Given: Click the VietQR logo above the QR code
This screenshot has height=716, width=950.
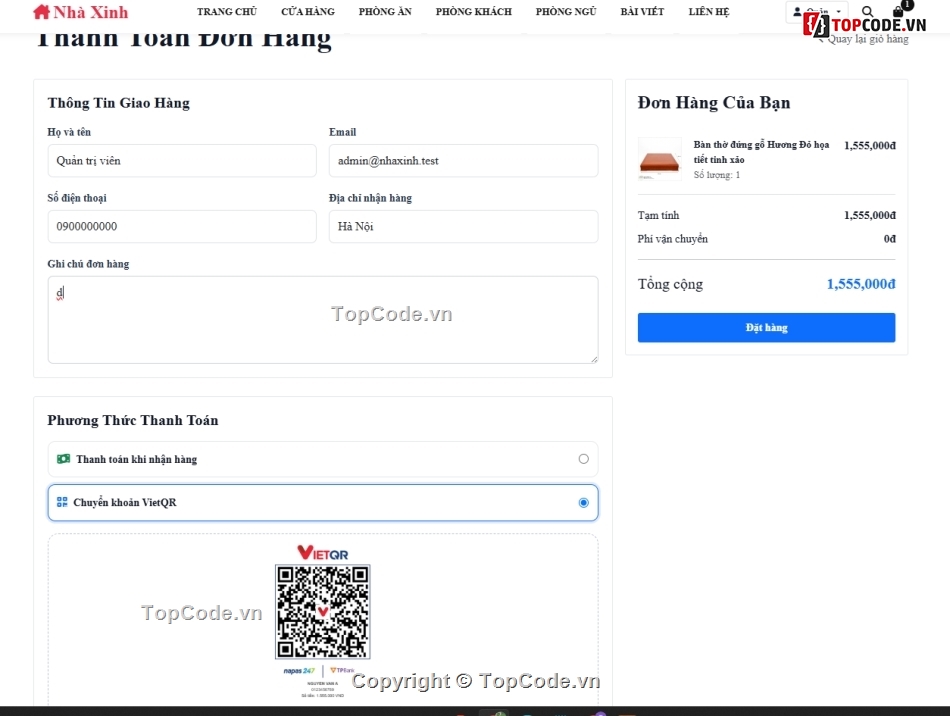Looking at the screenshot, I should tap(322, 553).
